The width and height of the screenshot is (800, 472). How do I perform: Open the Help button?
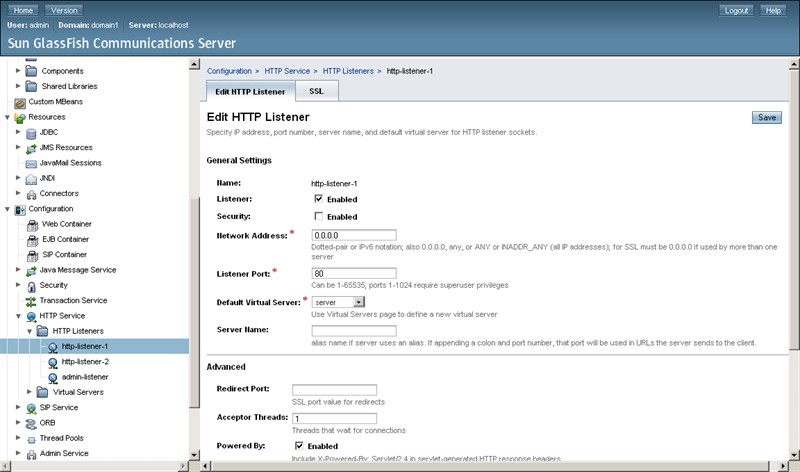click(773, 10)
